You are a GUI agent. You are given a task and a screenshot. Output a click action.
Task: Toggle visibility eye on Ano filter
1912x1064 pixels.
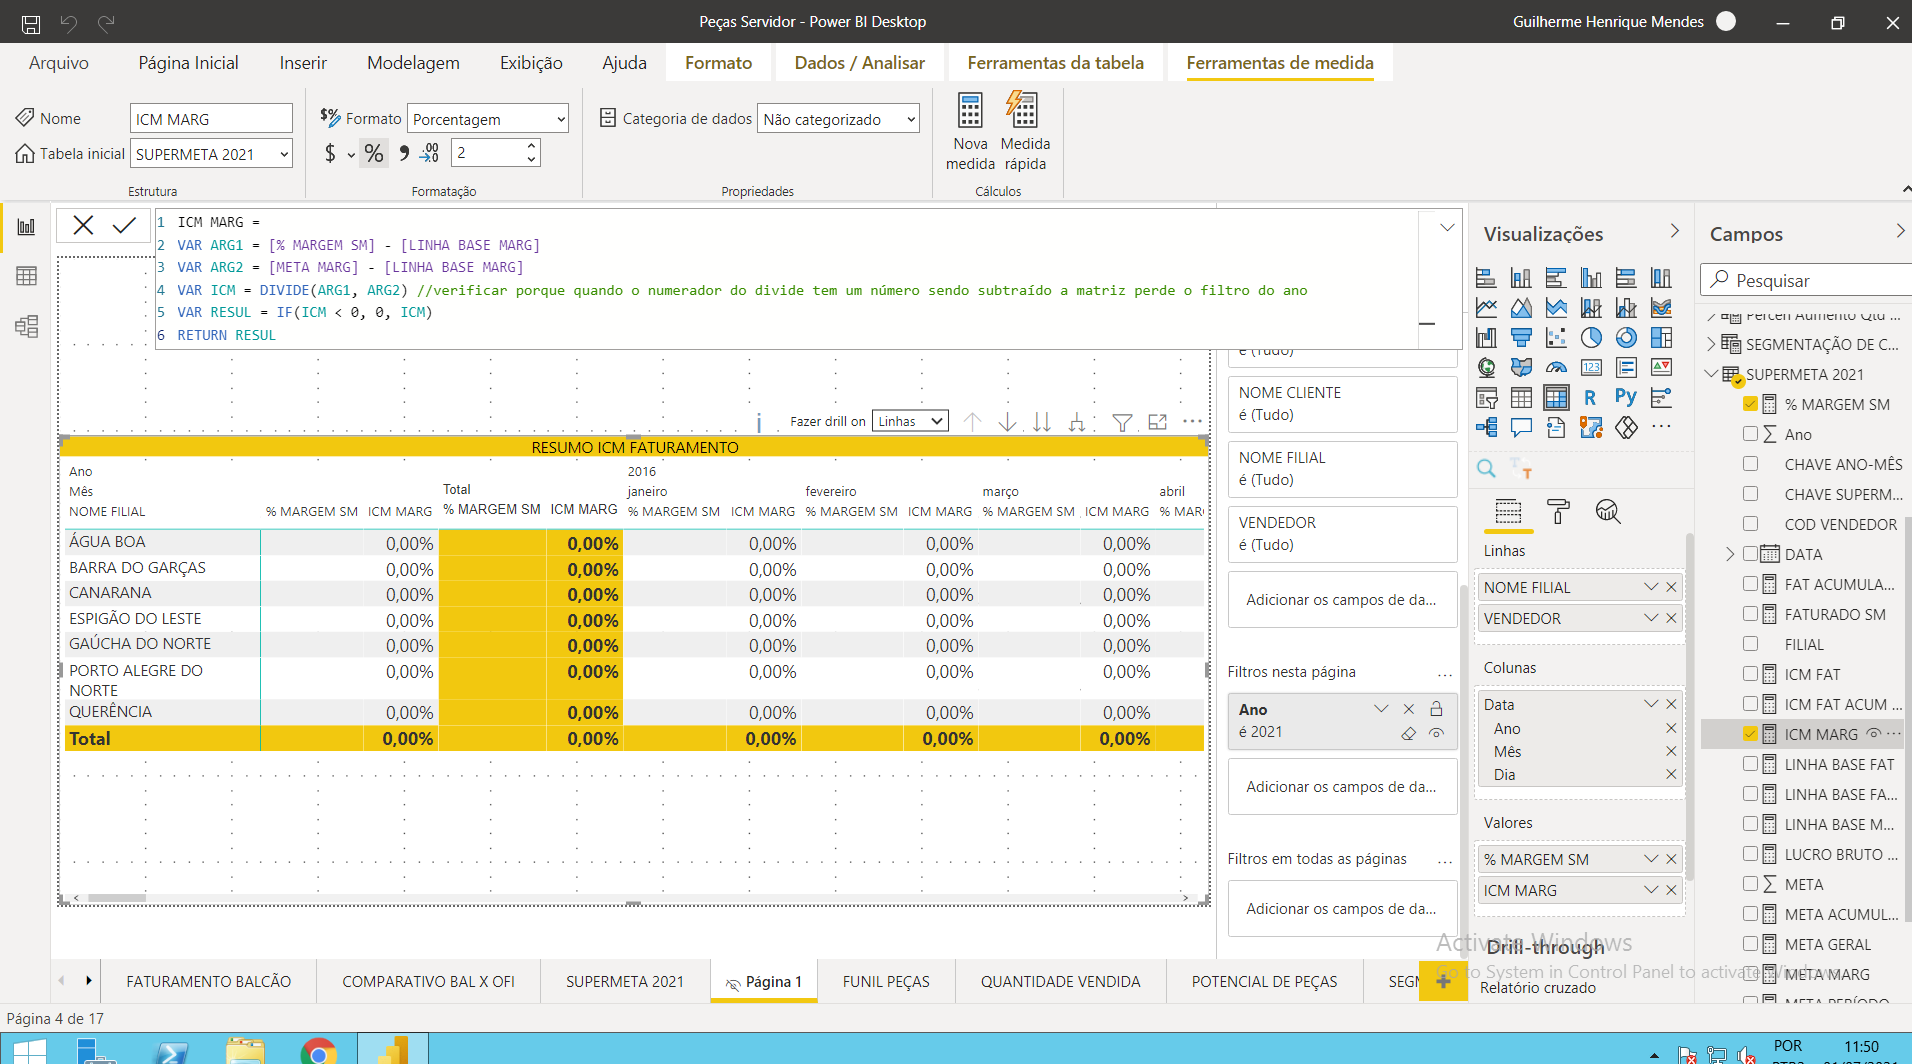pos(1436,733)
